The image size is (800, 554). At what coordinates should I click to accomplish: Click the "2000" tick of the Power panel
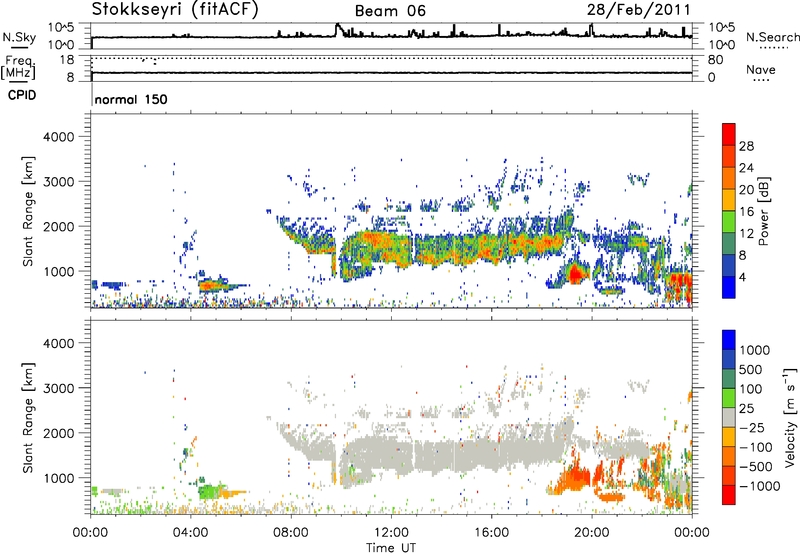click(58, 226)
